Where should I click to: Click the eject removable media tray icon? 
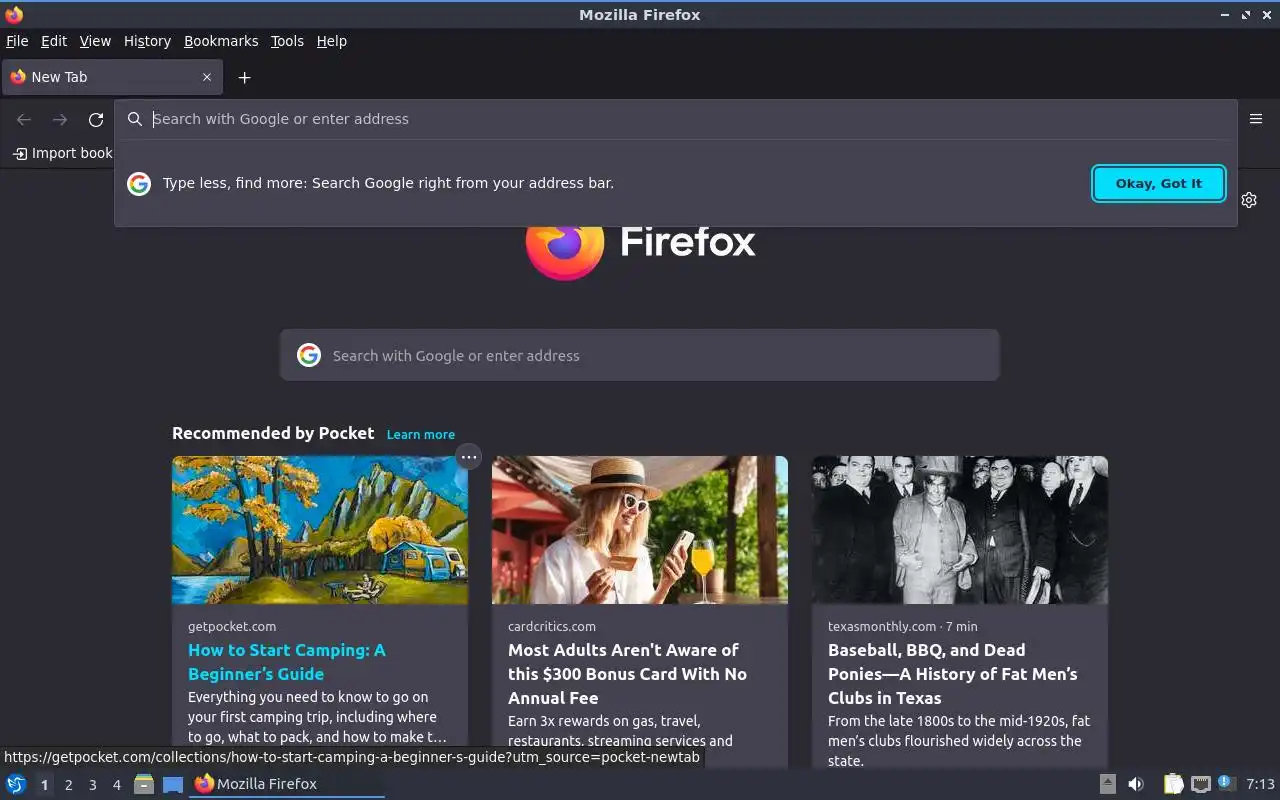[x=1108, y=784]
